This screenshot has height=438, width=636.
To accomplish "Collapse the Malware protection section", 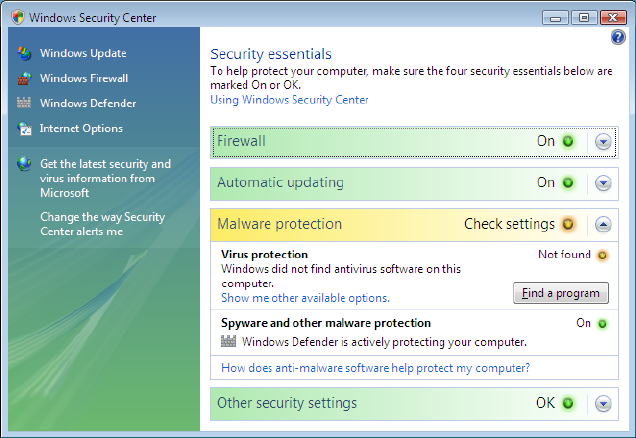I will (602, 224).
